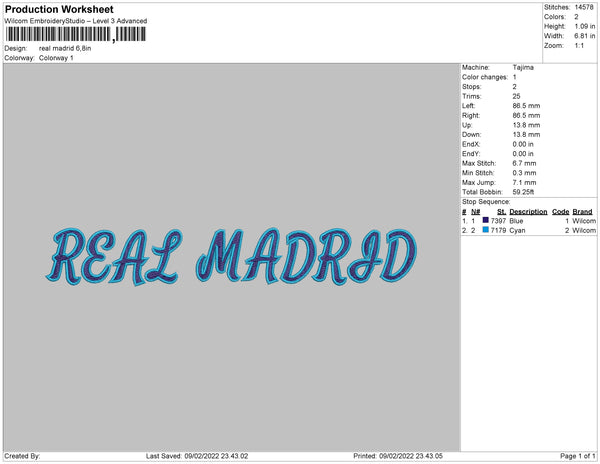Image resolution: width=600 pixels, height=464 pixels.
Task: Click the 'Cyan' description text
Action: 517,230
